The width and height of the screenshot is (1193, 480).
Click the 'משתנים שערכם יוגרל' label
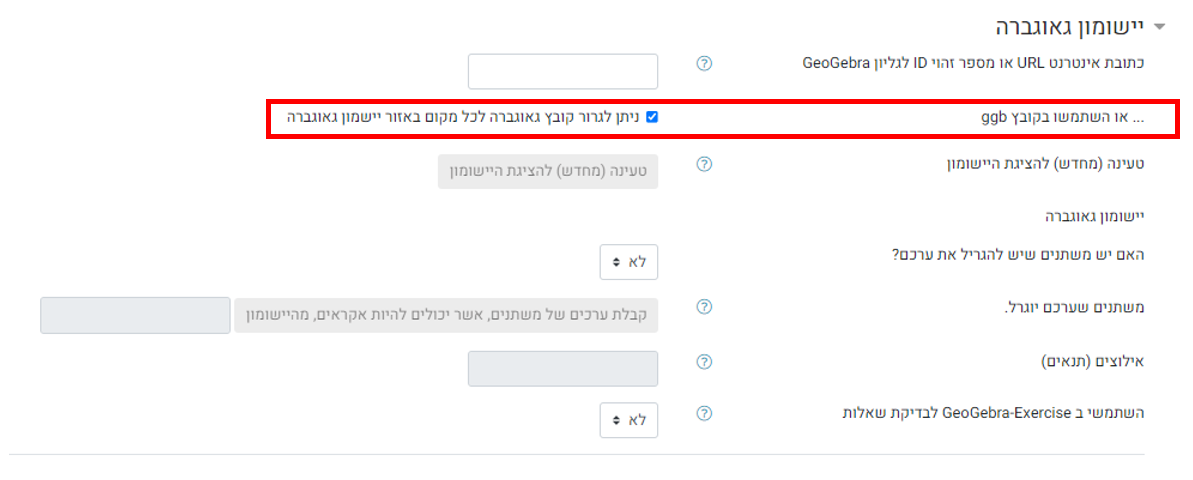coord(1073,307)
